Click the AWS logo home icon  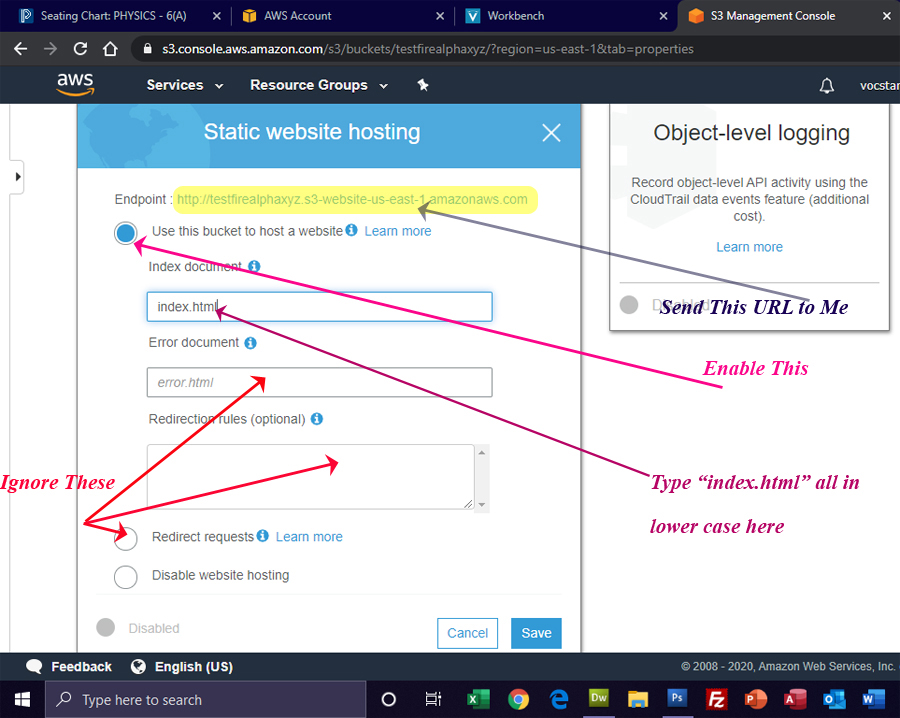click(75, 84)
